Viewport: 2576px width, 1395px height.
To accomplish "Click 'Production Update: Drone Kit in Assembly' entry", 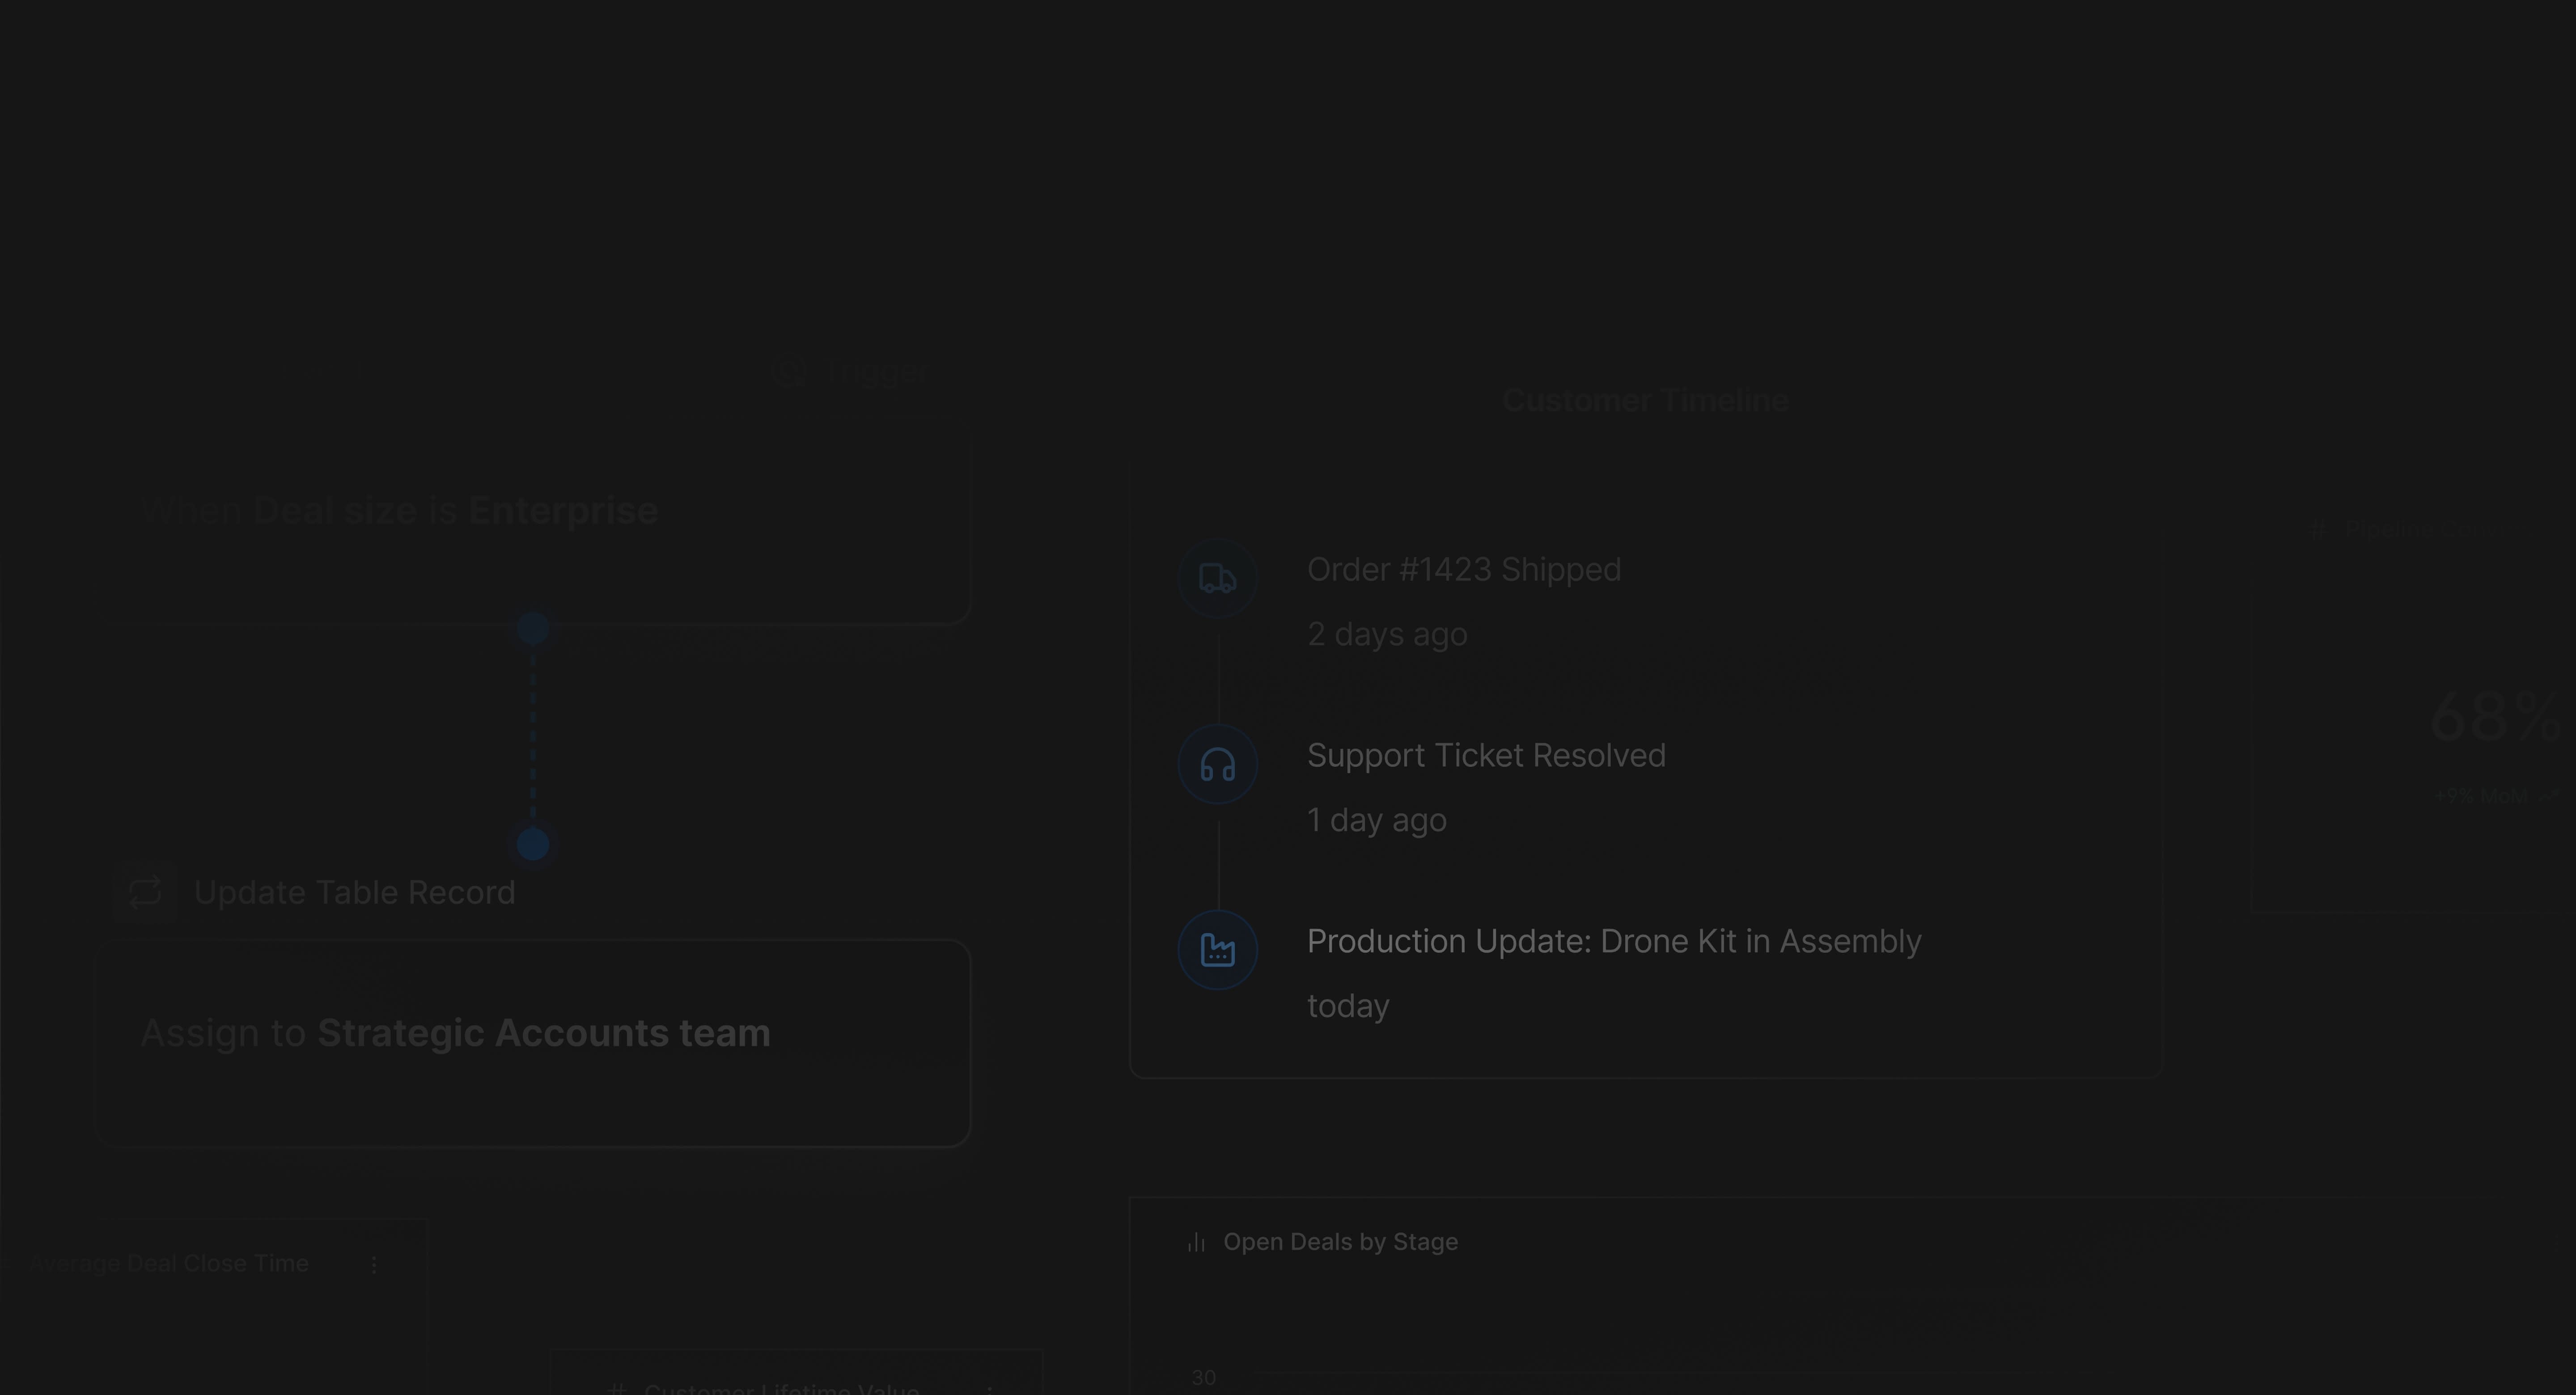I will [x=1613, y=941].
